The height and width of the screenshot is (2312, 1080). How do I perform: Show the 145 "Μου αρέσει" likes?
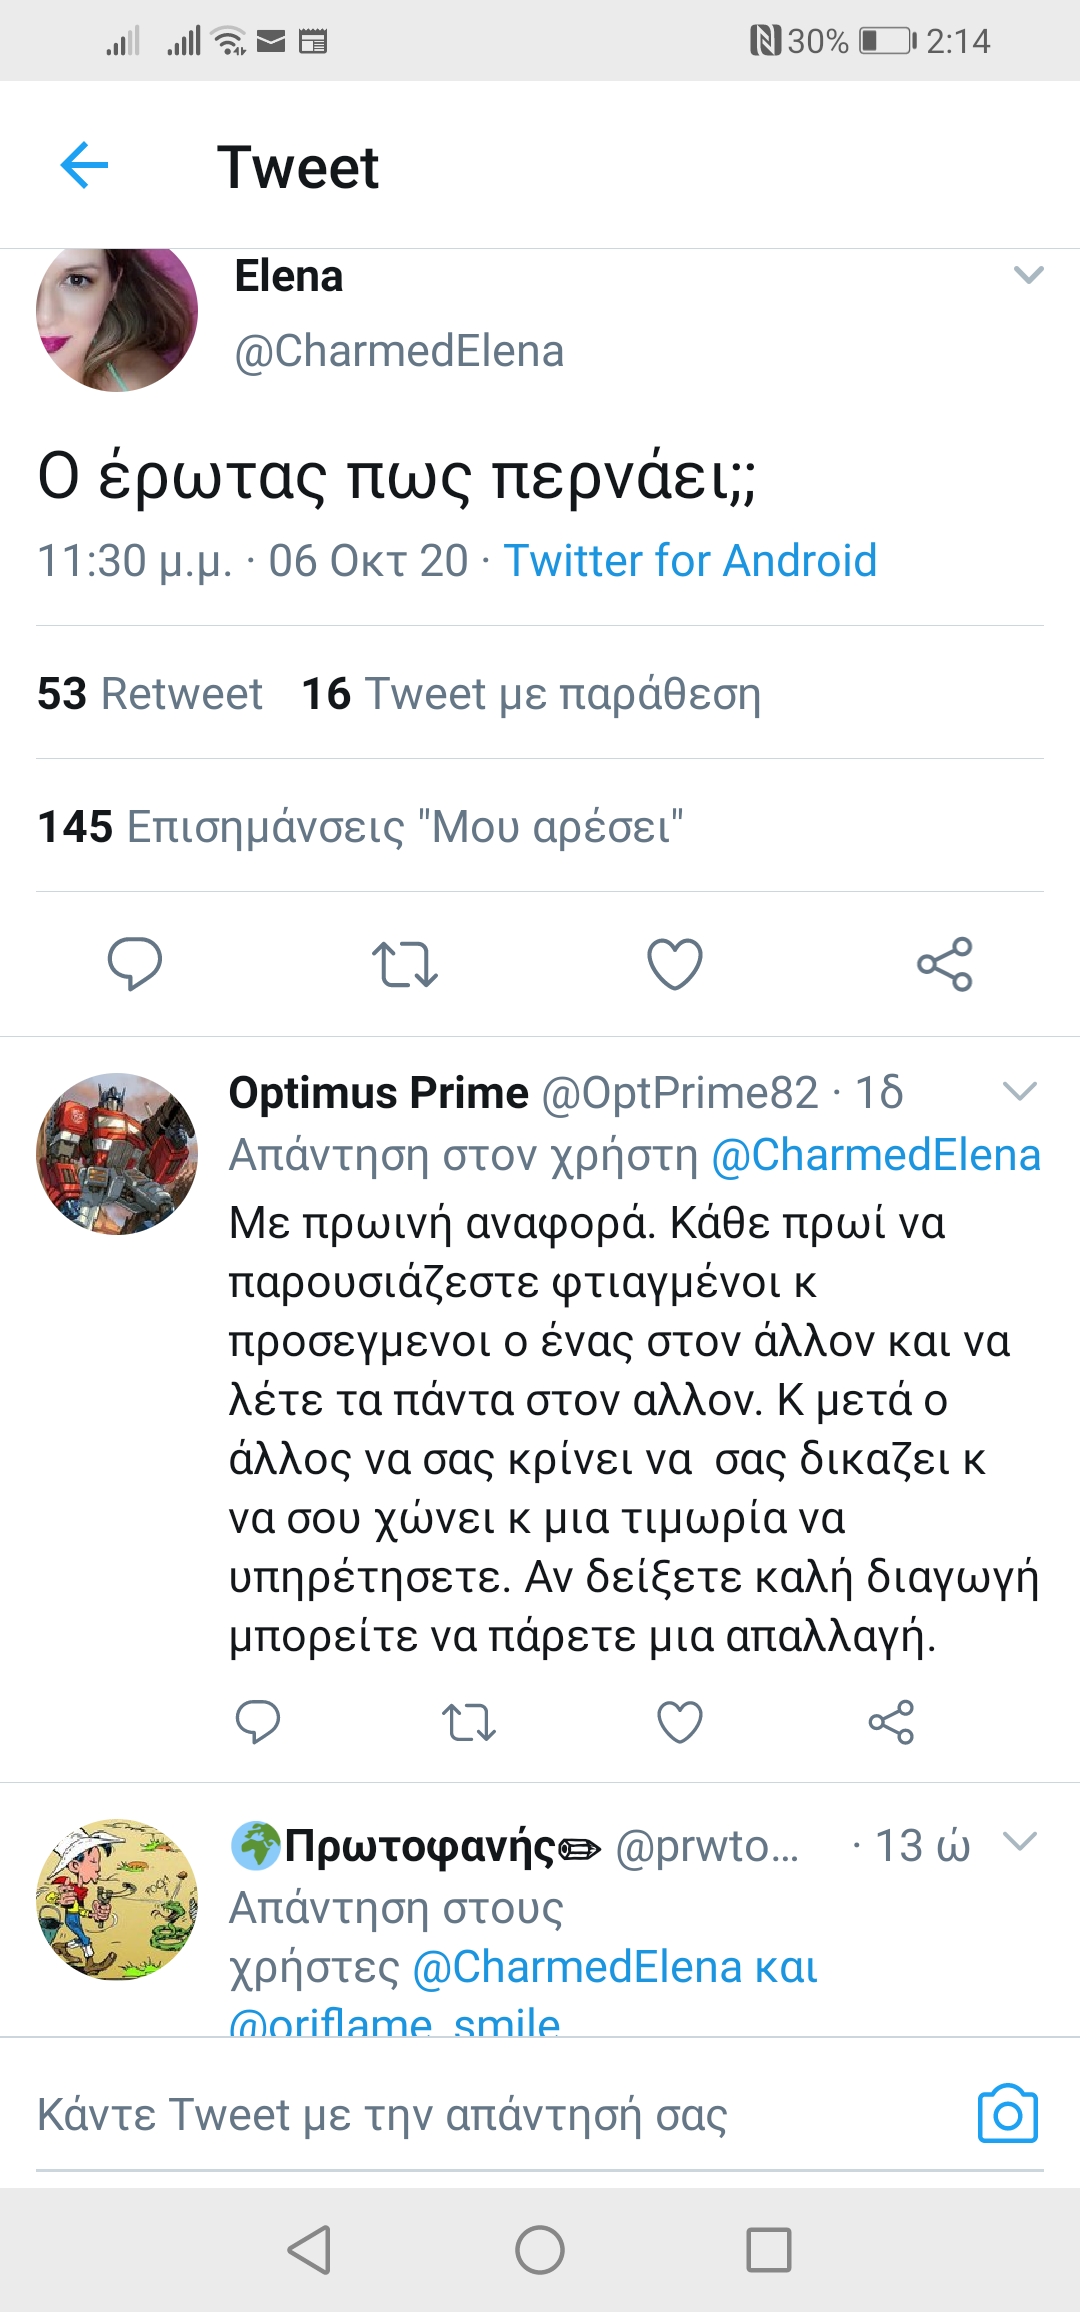pos(360,826)
